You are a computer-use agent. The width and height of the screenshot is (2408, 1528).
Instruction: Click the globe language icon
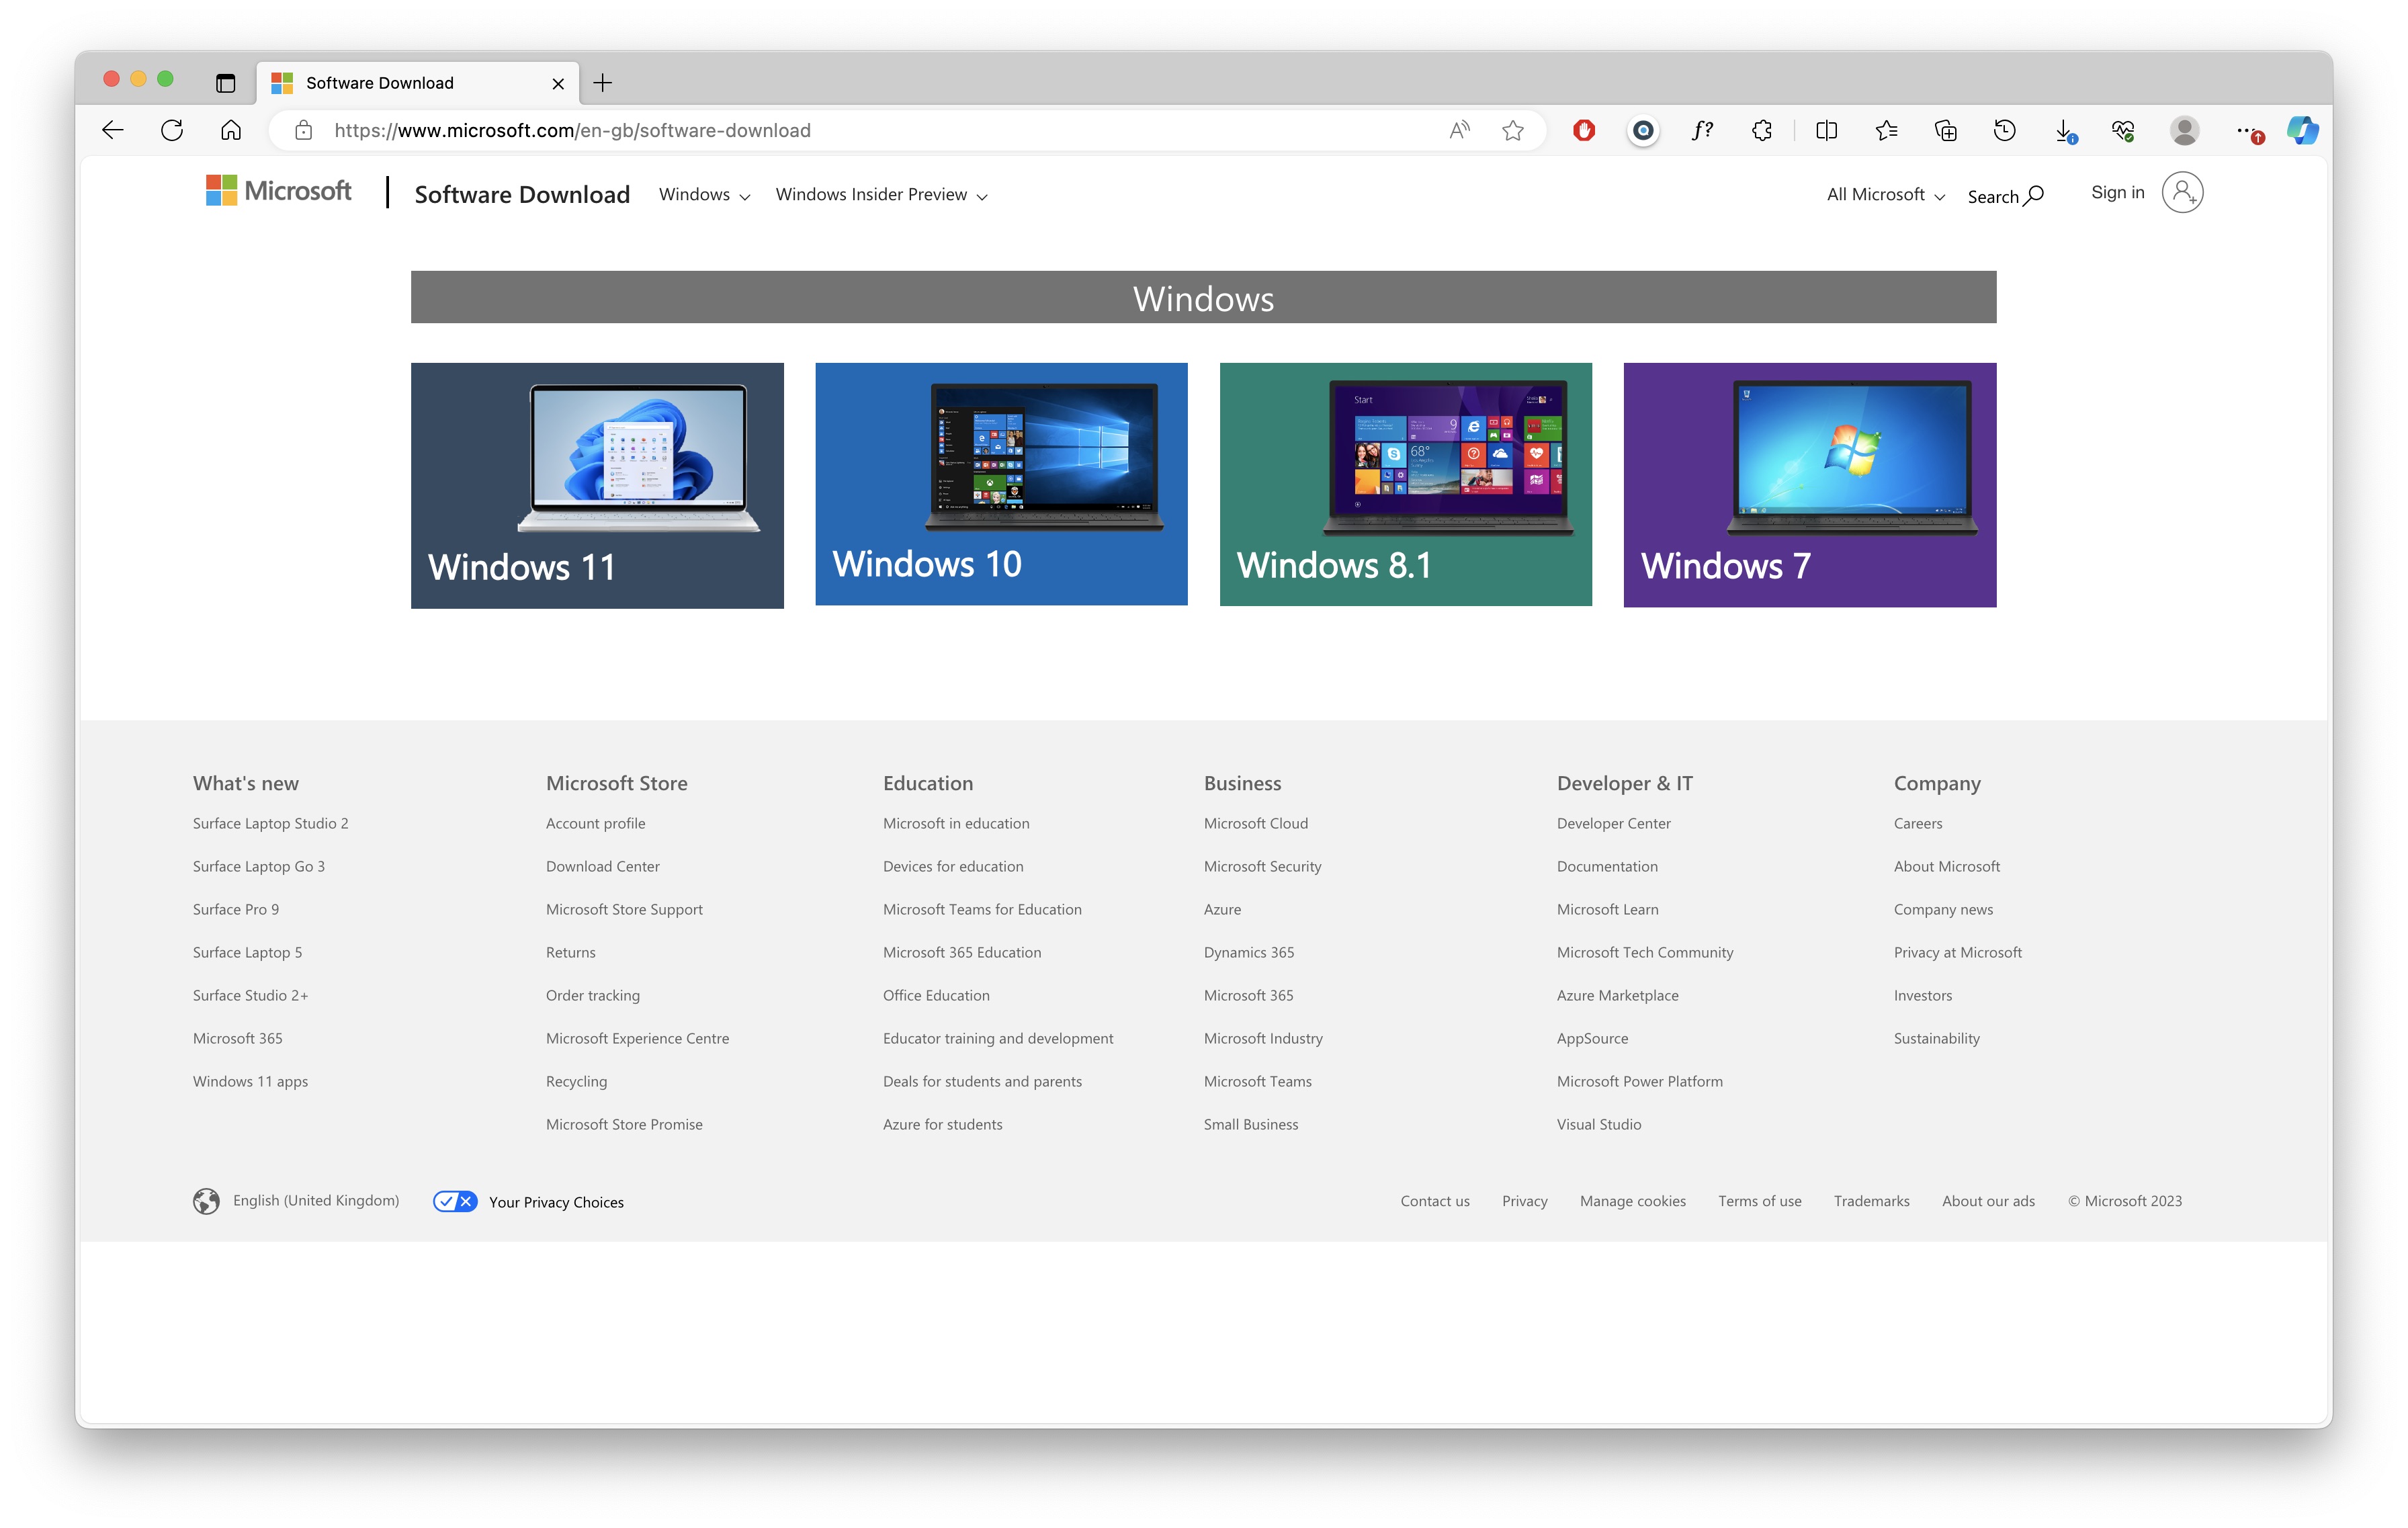(x=206, y=1201)
